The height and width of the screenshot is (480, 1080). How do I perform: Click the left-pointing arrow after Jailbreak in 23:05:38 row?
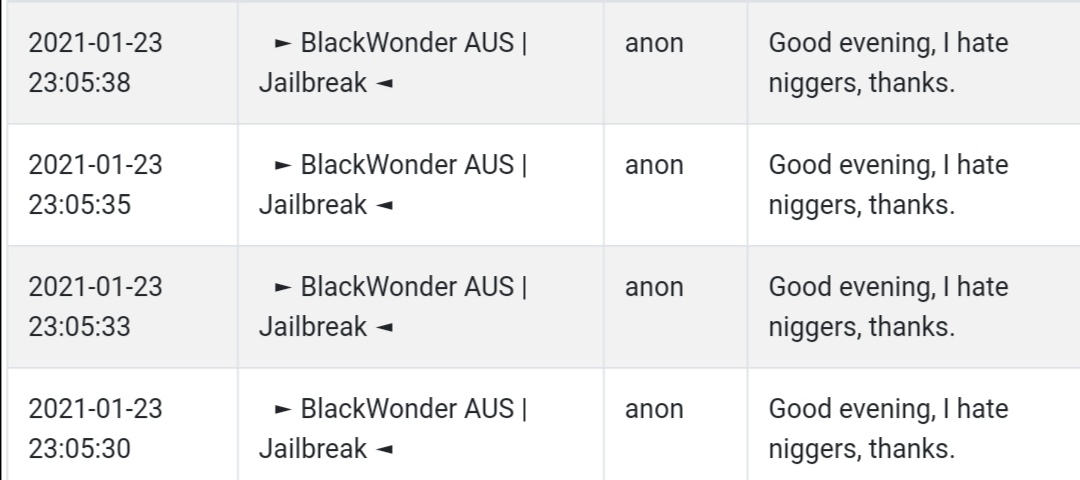pos(384,83)
